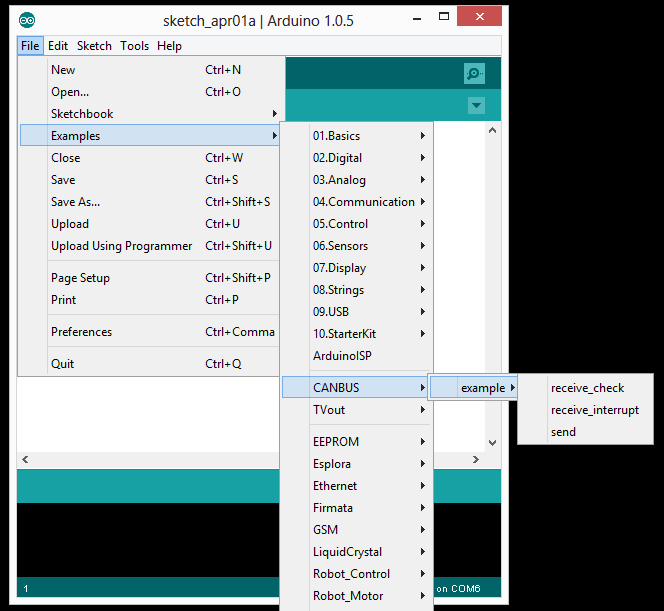
Task: Expand the Examples submenu
Action: click(149, 135)
